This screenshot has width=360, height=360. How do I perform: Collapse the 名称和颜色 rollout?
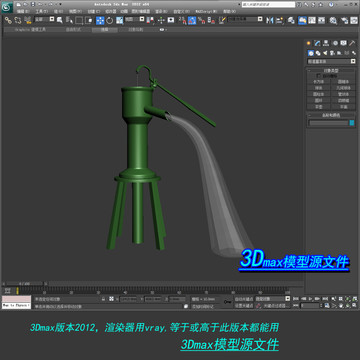click(x=331, y=115)
